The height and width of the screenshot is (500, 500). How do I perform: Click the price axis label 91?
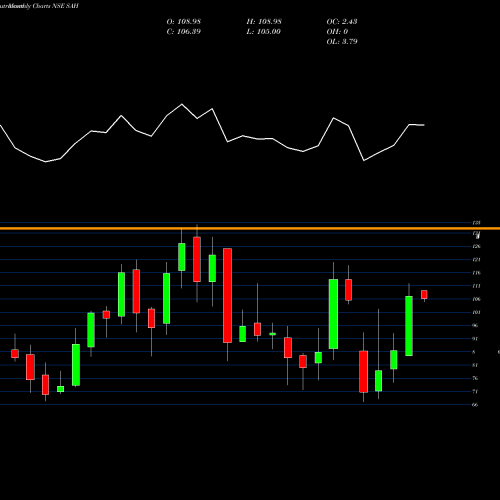click(x=476, y=339)
